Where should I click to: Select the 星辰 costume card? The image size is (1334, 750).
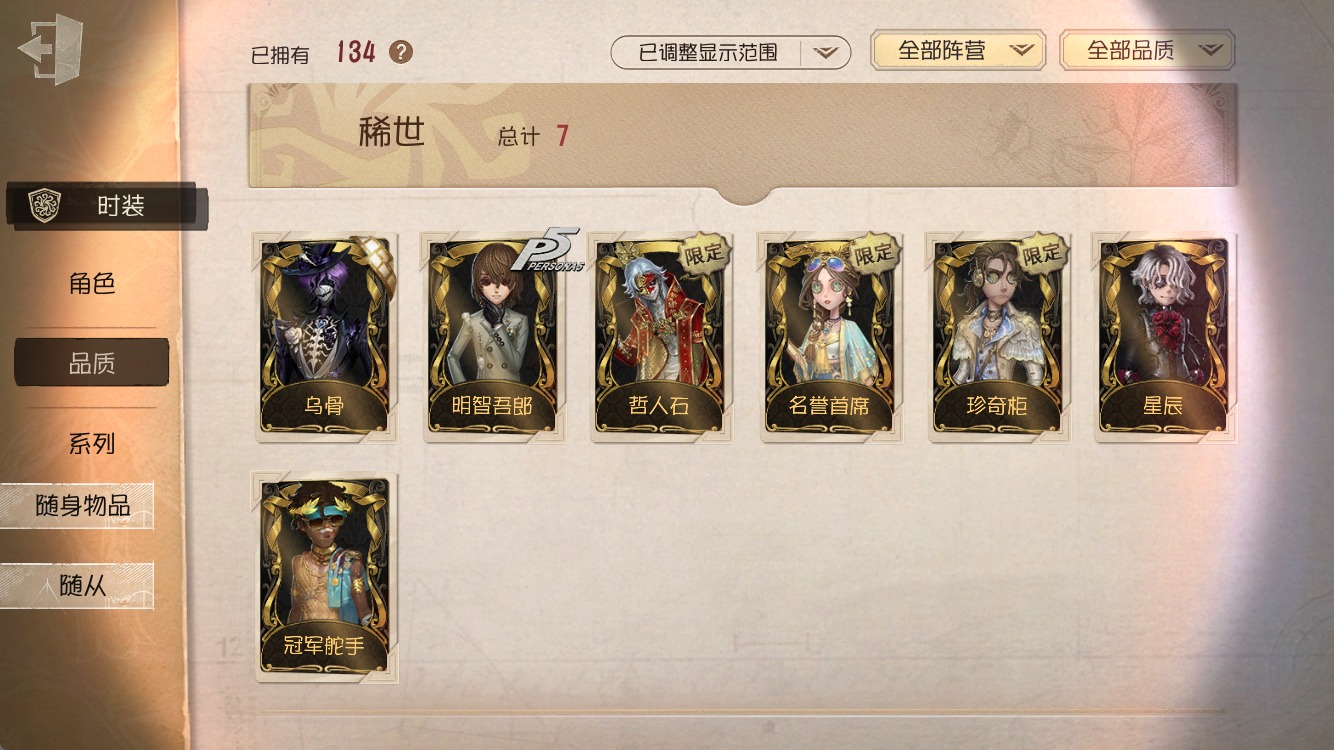[x=1164, y=337]
